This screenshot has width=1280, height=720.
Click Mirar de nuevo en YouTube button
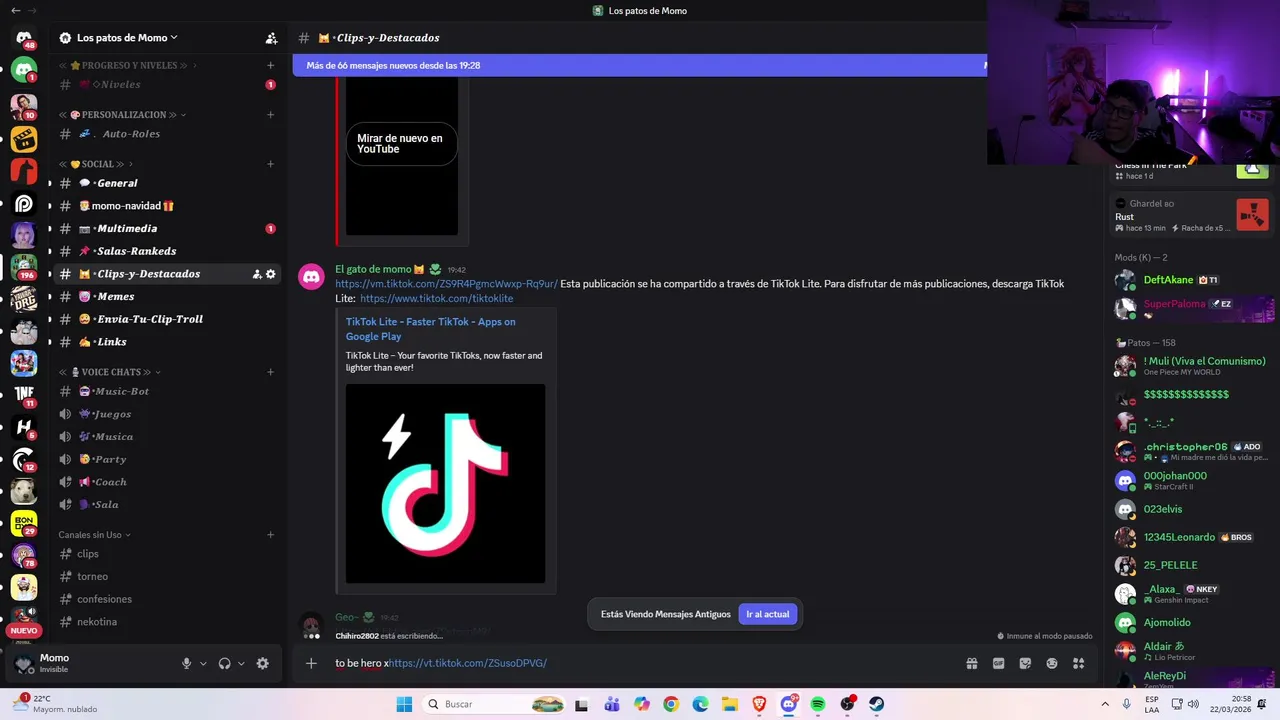tap(400, 144)
